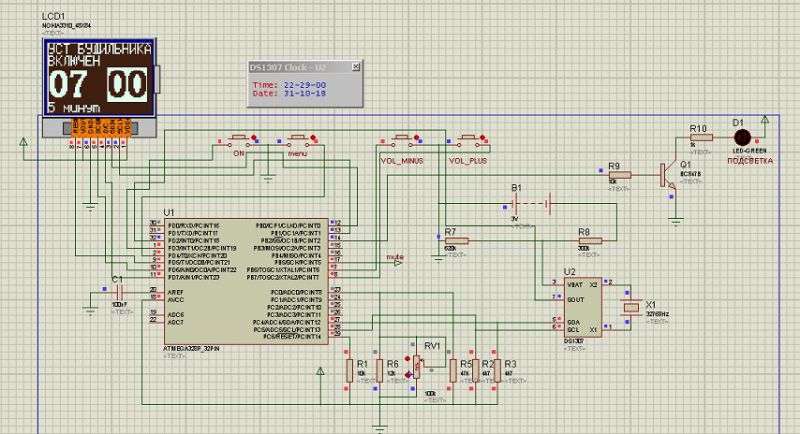The image size is (800, 434).
Task: Click resistor R8 symbol
Action: (x=590, y=241)
